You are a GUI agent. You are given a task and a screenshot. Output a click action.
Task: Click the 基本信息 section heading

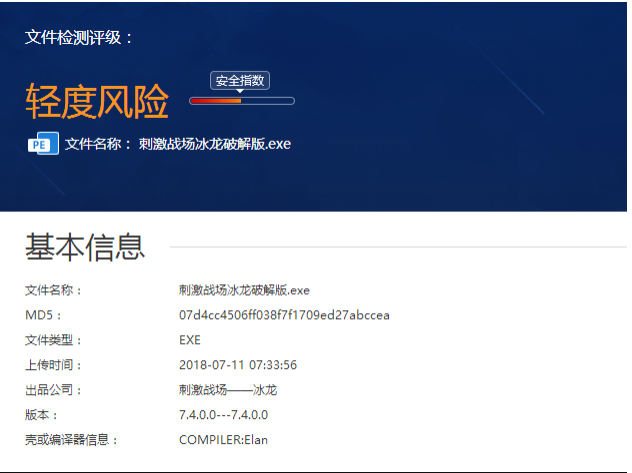click(85, 247)
